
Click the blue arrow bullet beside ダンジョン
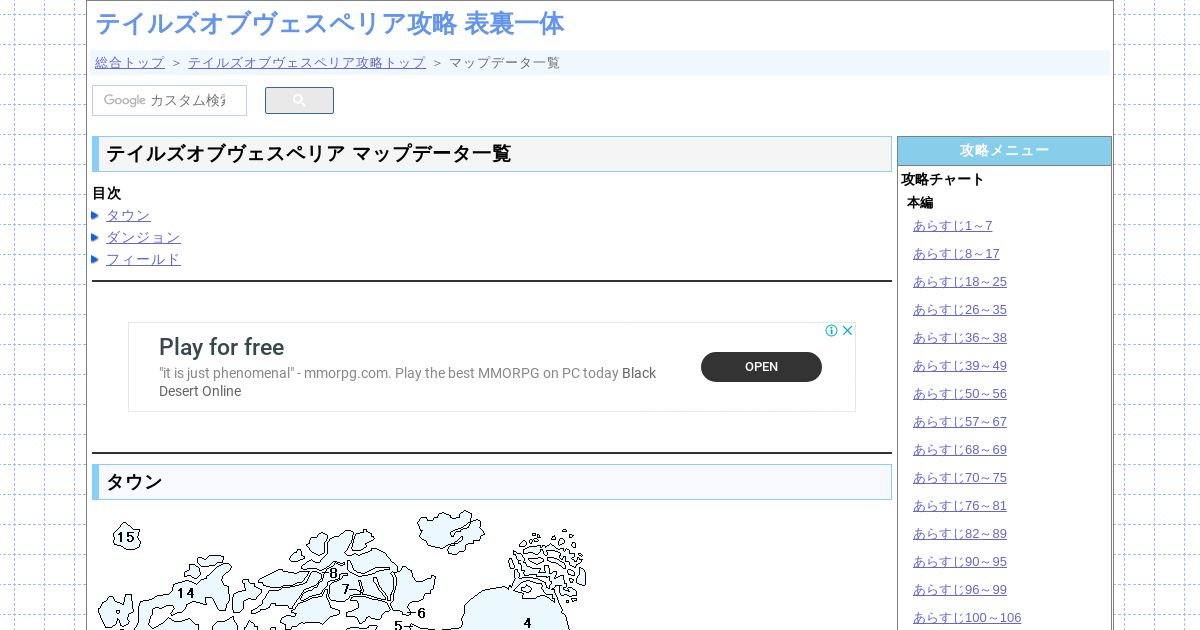95,237
